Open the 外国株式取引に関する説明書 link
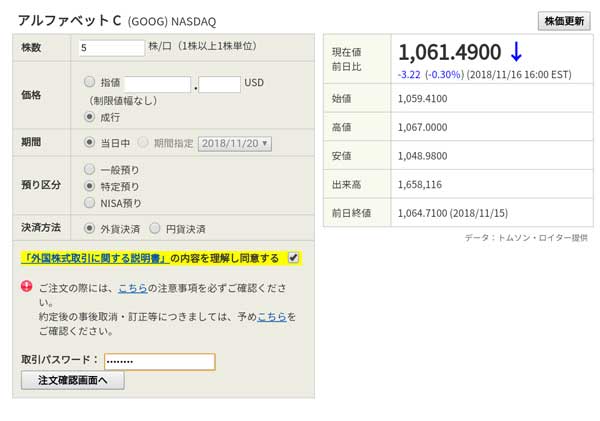 [x=94, y=258]
